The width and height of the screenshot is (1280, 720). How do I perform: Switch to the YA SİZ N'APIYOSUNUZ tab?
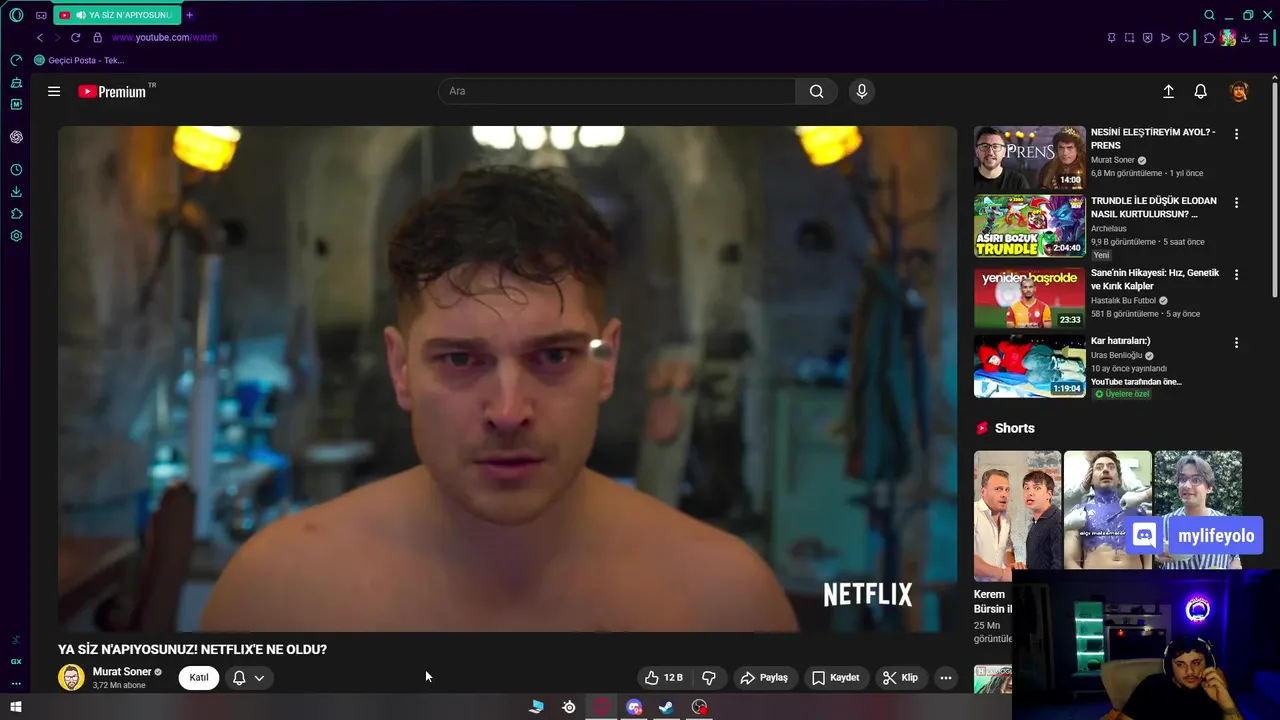tap(118, 15)
